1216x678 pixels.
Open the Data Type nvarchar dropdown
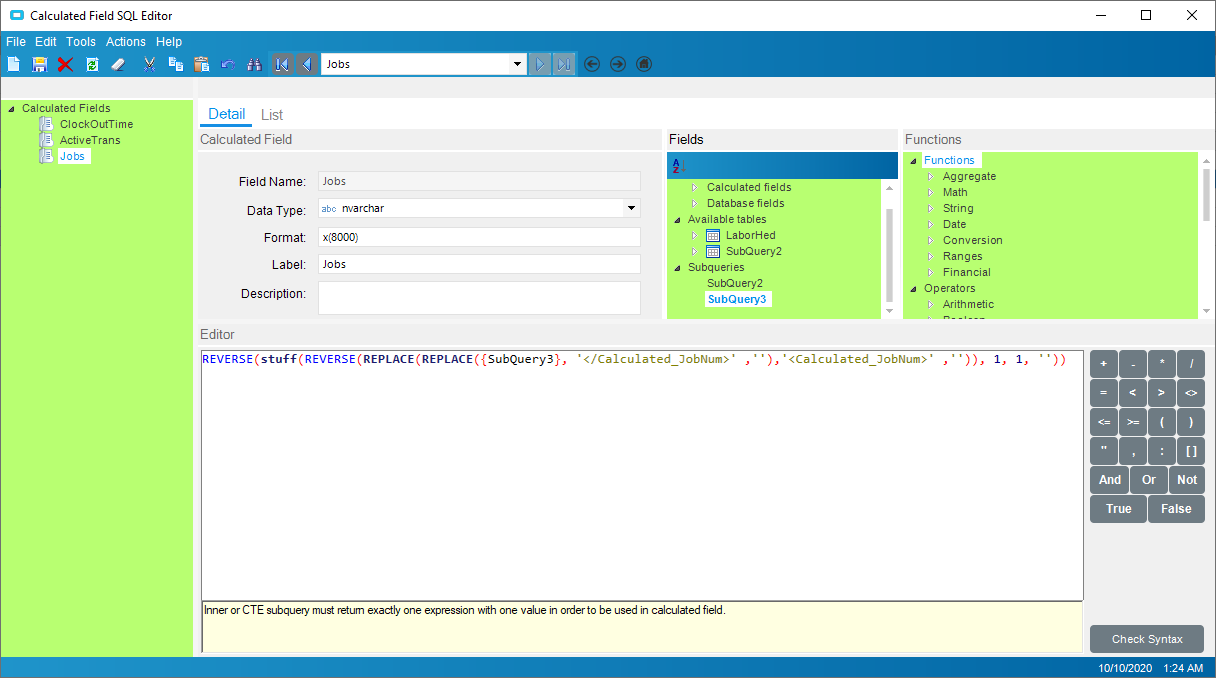pyautogui.click(x=631, y=209)
